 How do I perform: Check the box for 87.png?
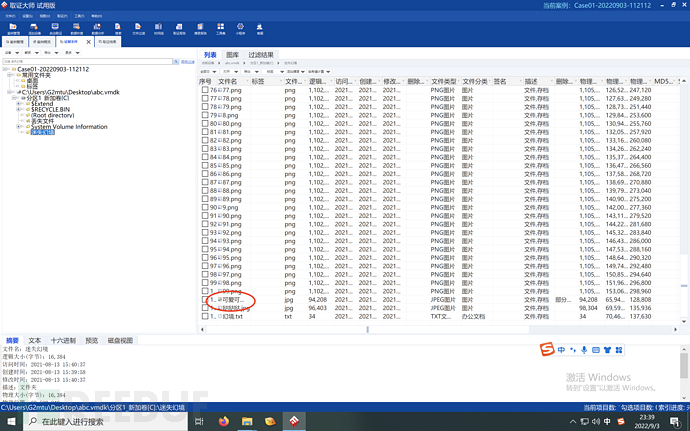[x=205, y=182]
